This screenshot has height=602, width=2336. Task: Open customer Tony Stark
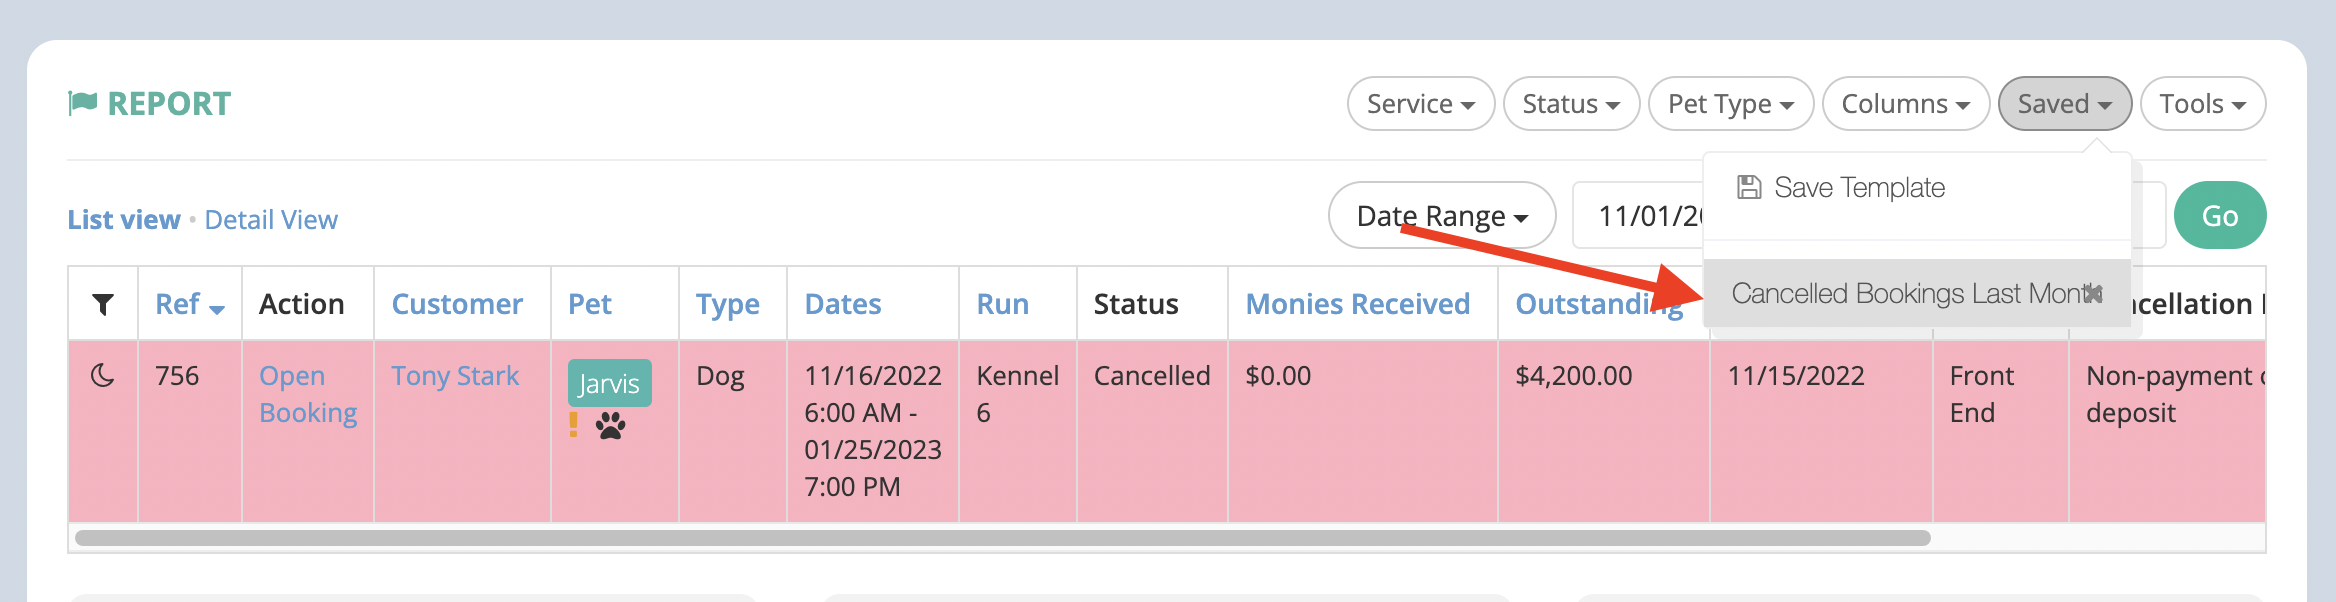pyautogui.click(x=455, y=376)
